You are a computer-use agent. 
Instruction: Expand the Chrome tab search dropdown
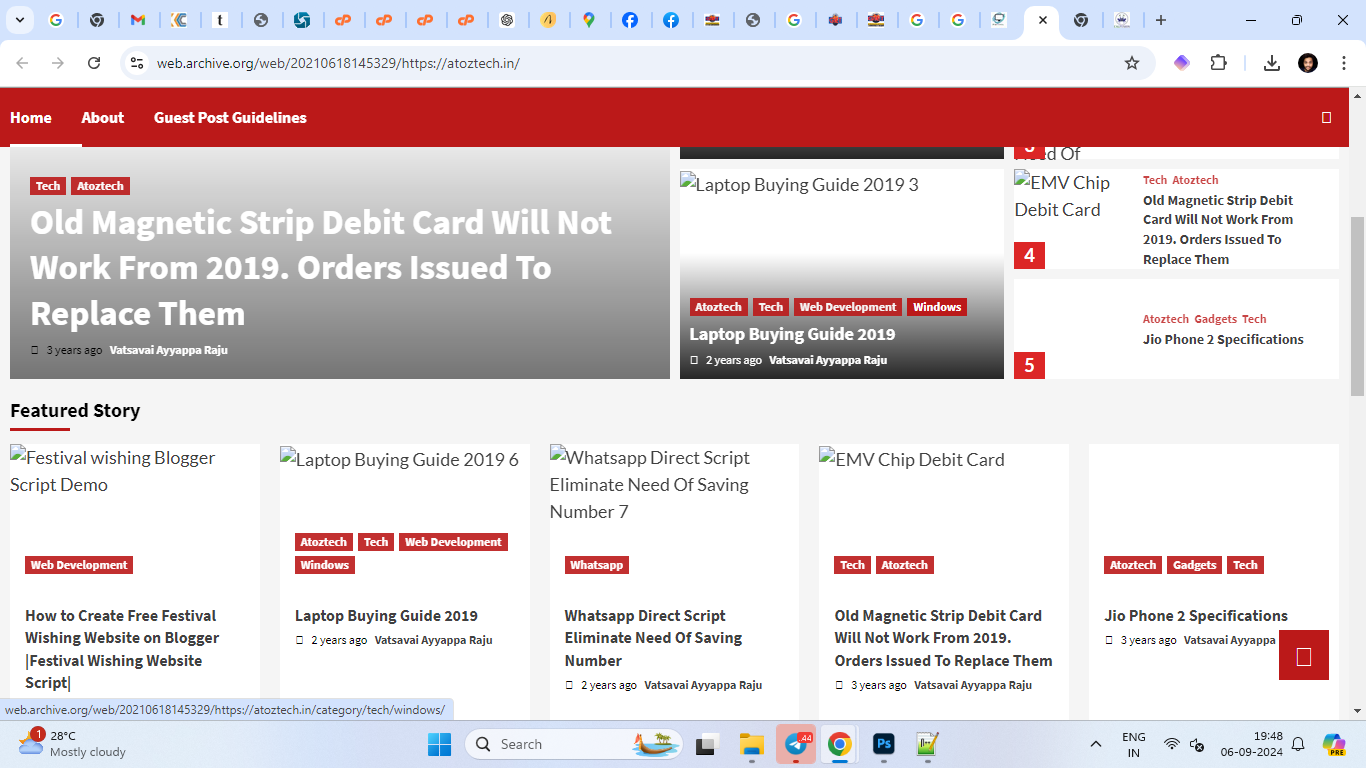pyautogui.click(x=20, y=20)
